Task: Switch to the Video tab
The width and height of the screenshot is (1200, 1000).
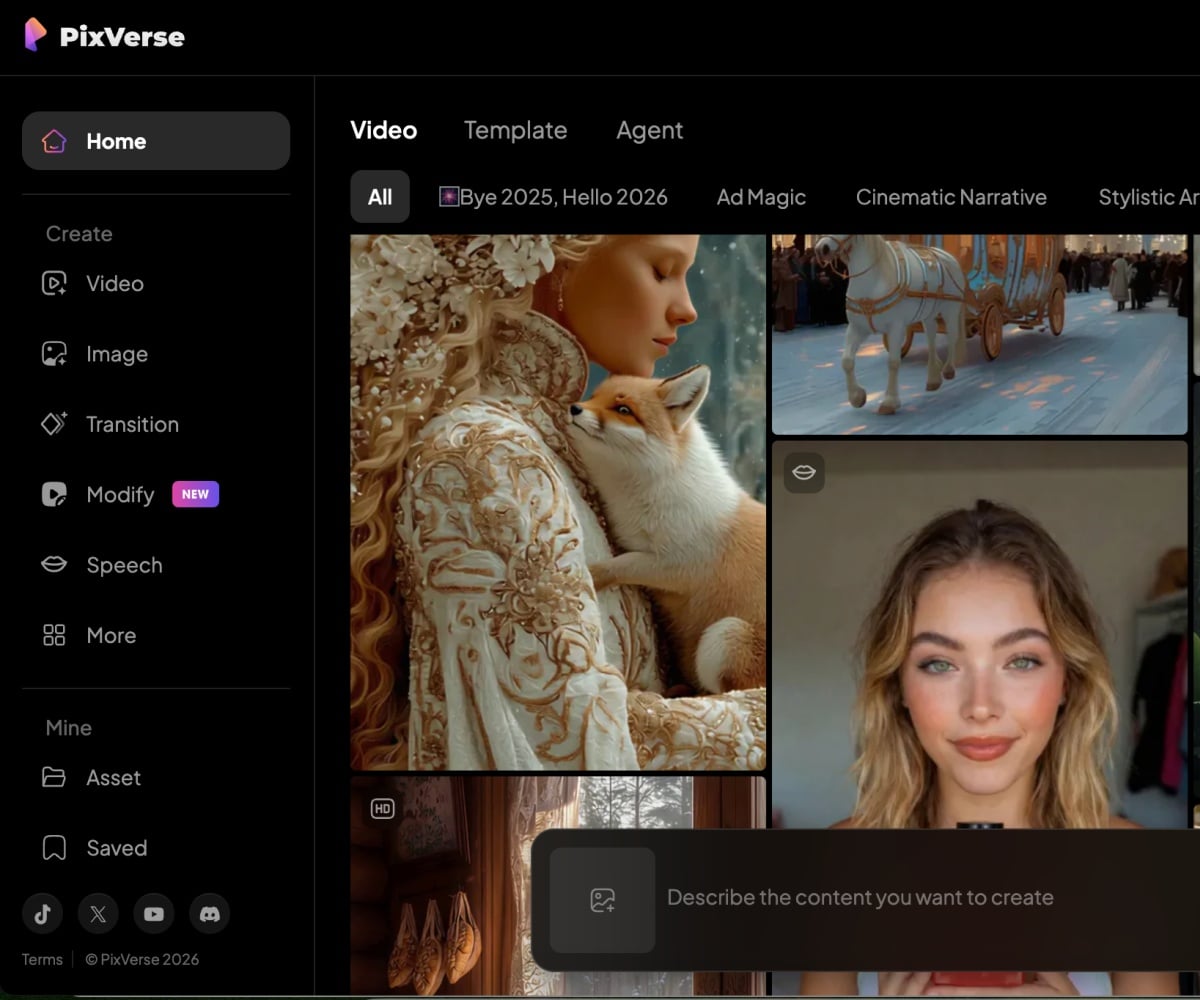Action: 384,130
